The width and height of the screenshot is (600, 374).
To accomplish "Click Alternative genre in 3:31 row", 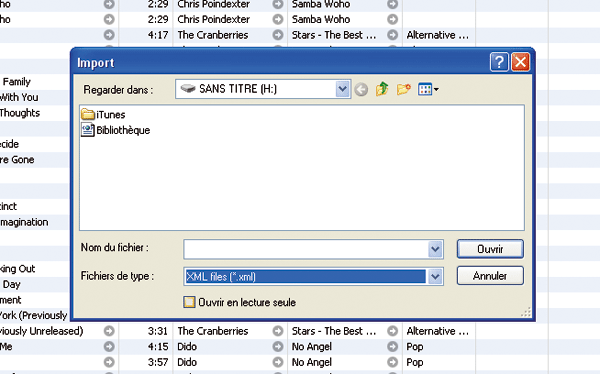I will click(x=438, y=331).
